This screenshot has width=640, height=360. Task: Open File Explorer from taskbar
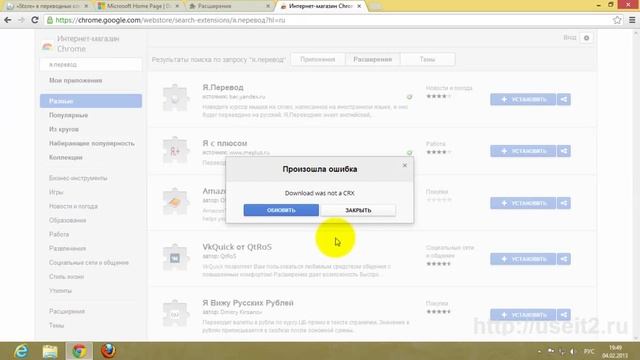click(x=50, y=351)
